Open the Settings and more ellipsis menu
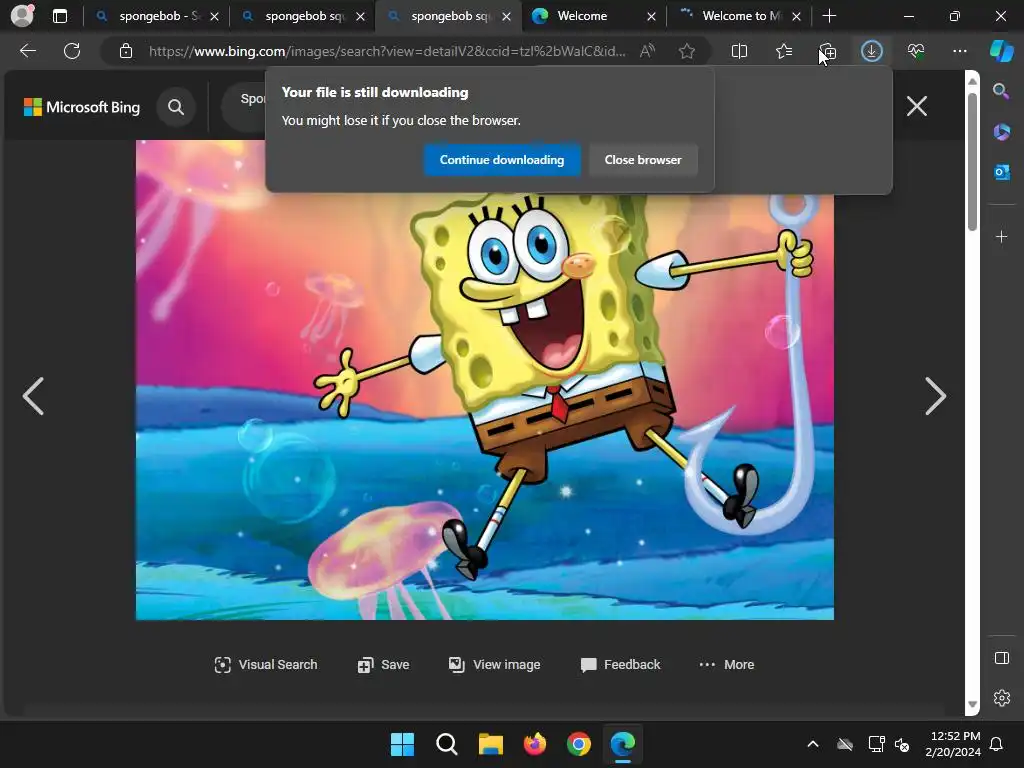 click(x=959, y=51)
